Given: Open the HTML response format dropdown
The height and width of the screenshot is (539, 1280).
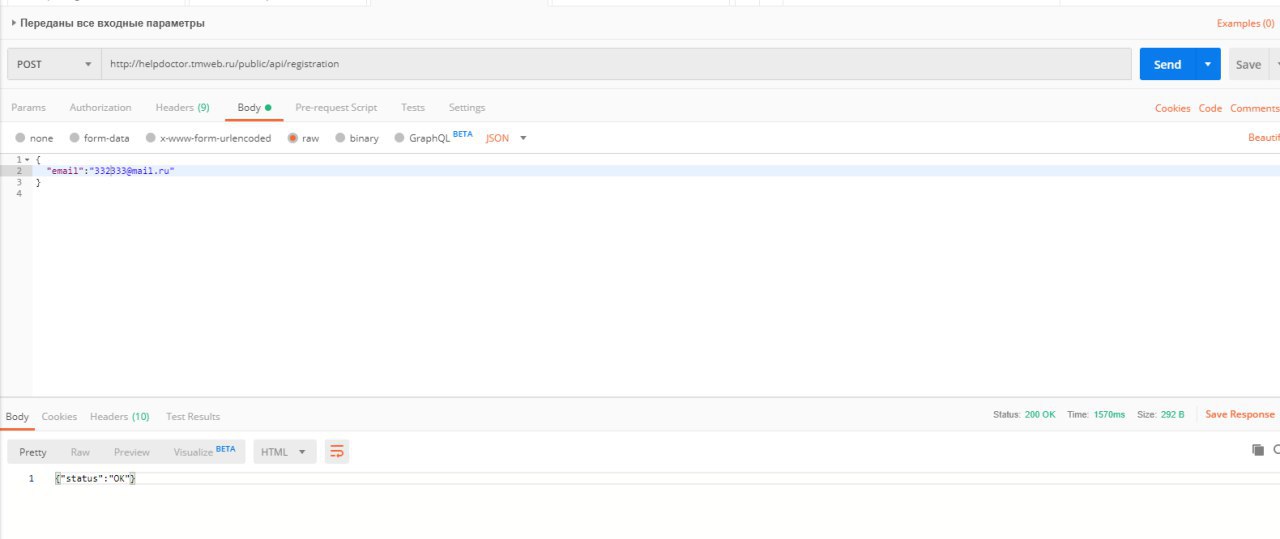Looking at the screenshot, I should coord(285,452).
